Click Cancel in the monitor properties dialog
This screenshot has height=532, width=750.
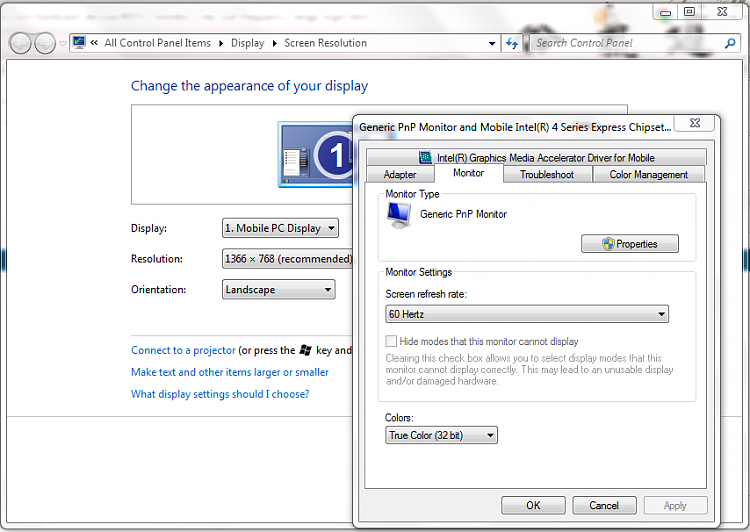pos(604,506)
